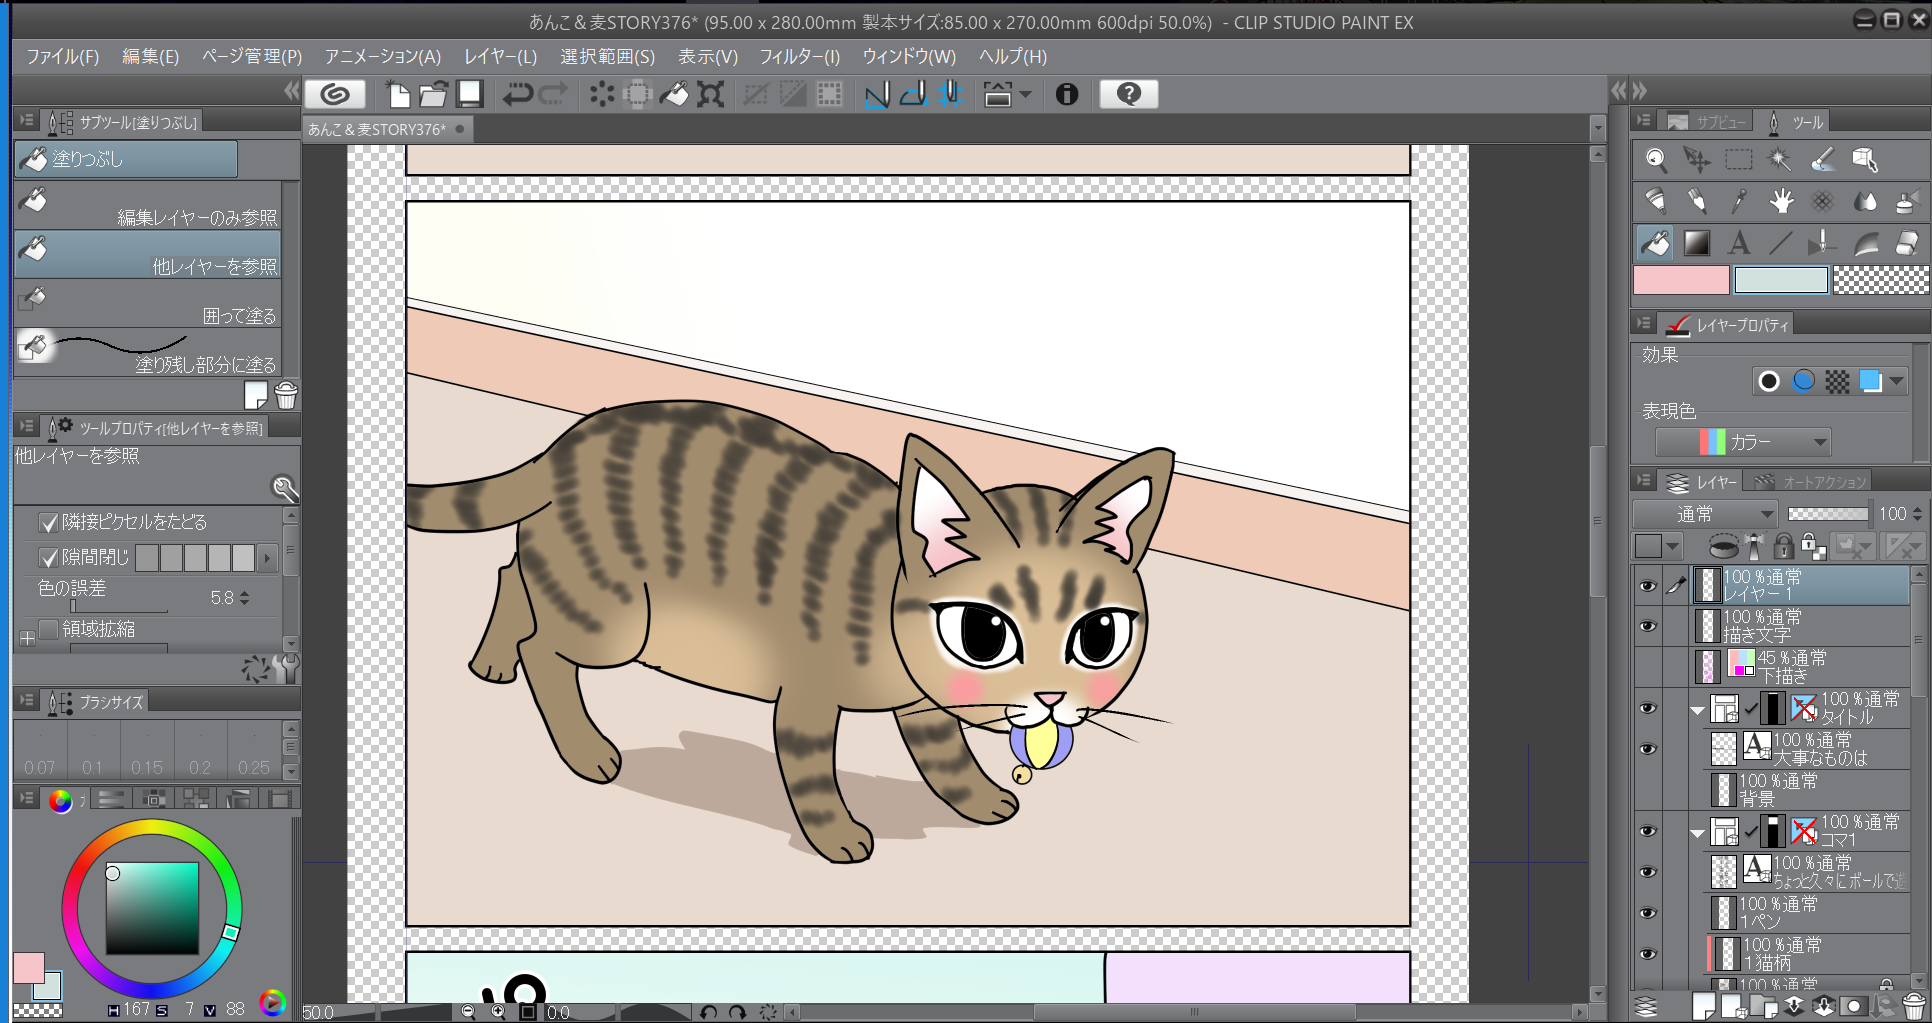Select the 塗りつぶし sub tool group
1932x1023 pixels.
(x=126, y=159)
